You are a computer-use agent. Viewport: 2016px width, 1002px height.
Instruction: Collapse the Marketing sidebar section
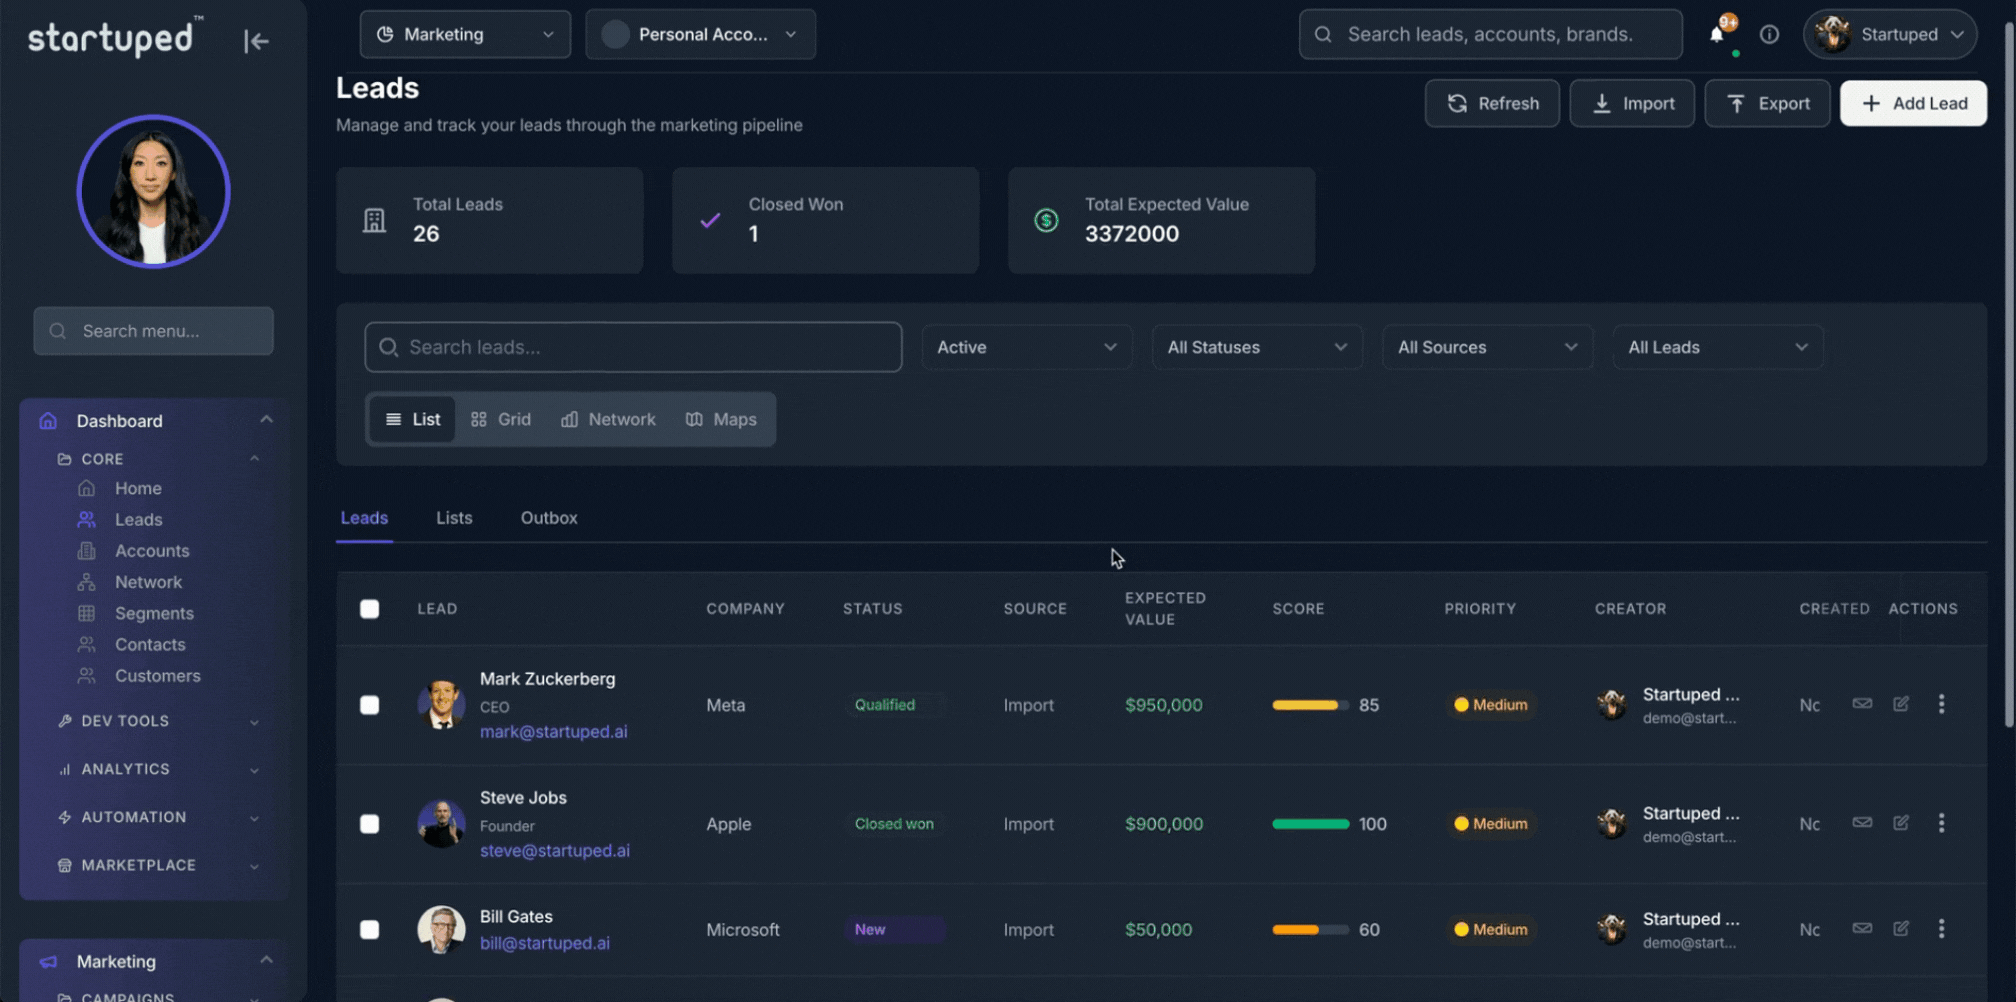tap(266, 961)
